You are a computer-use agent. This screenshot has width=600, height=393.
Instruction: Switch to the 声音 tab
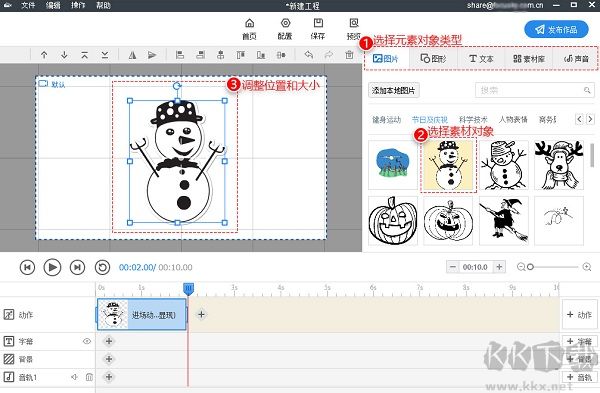[576, 59]
